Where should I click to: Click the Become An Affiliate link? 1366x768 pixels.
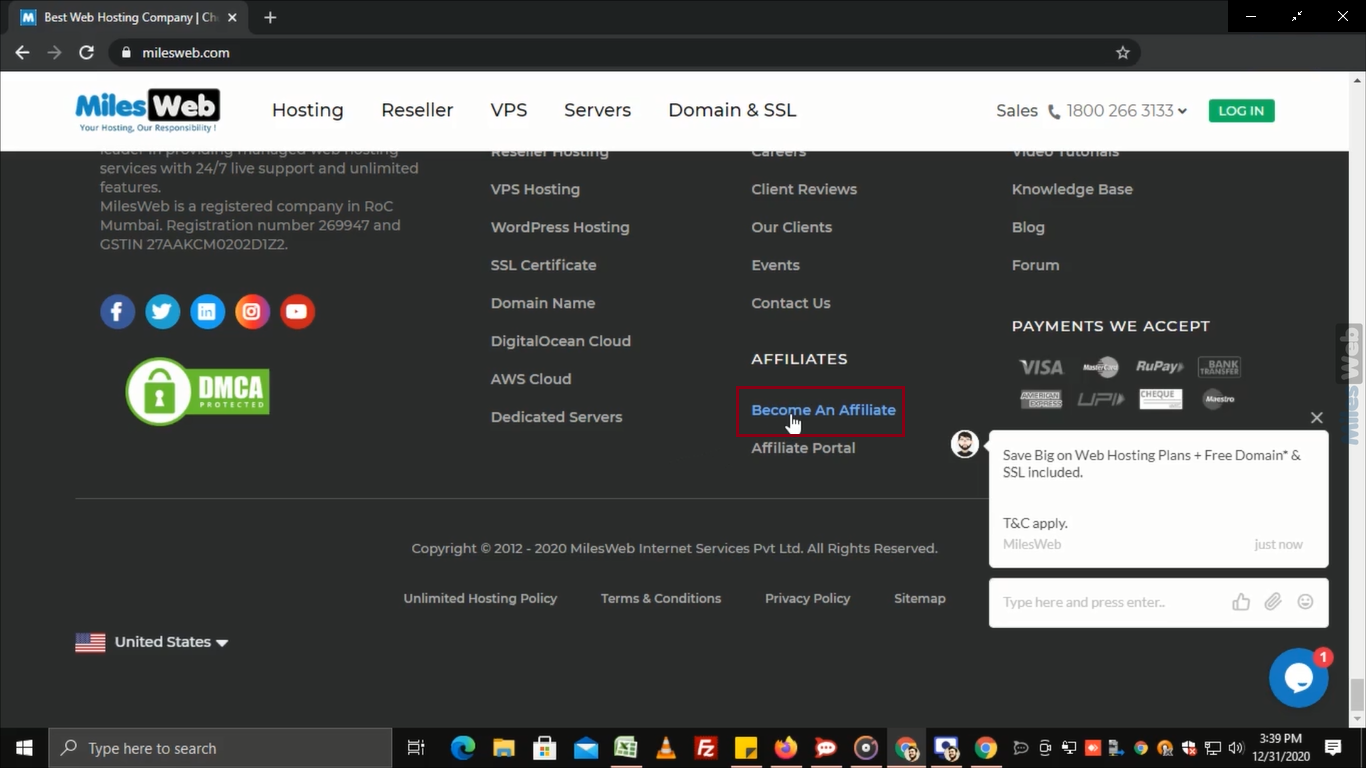[823, 410]
